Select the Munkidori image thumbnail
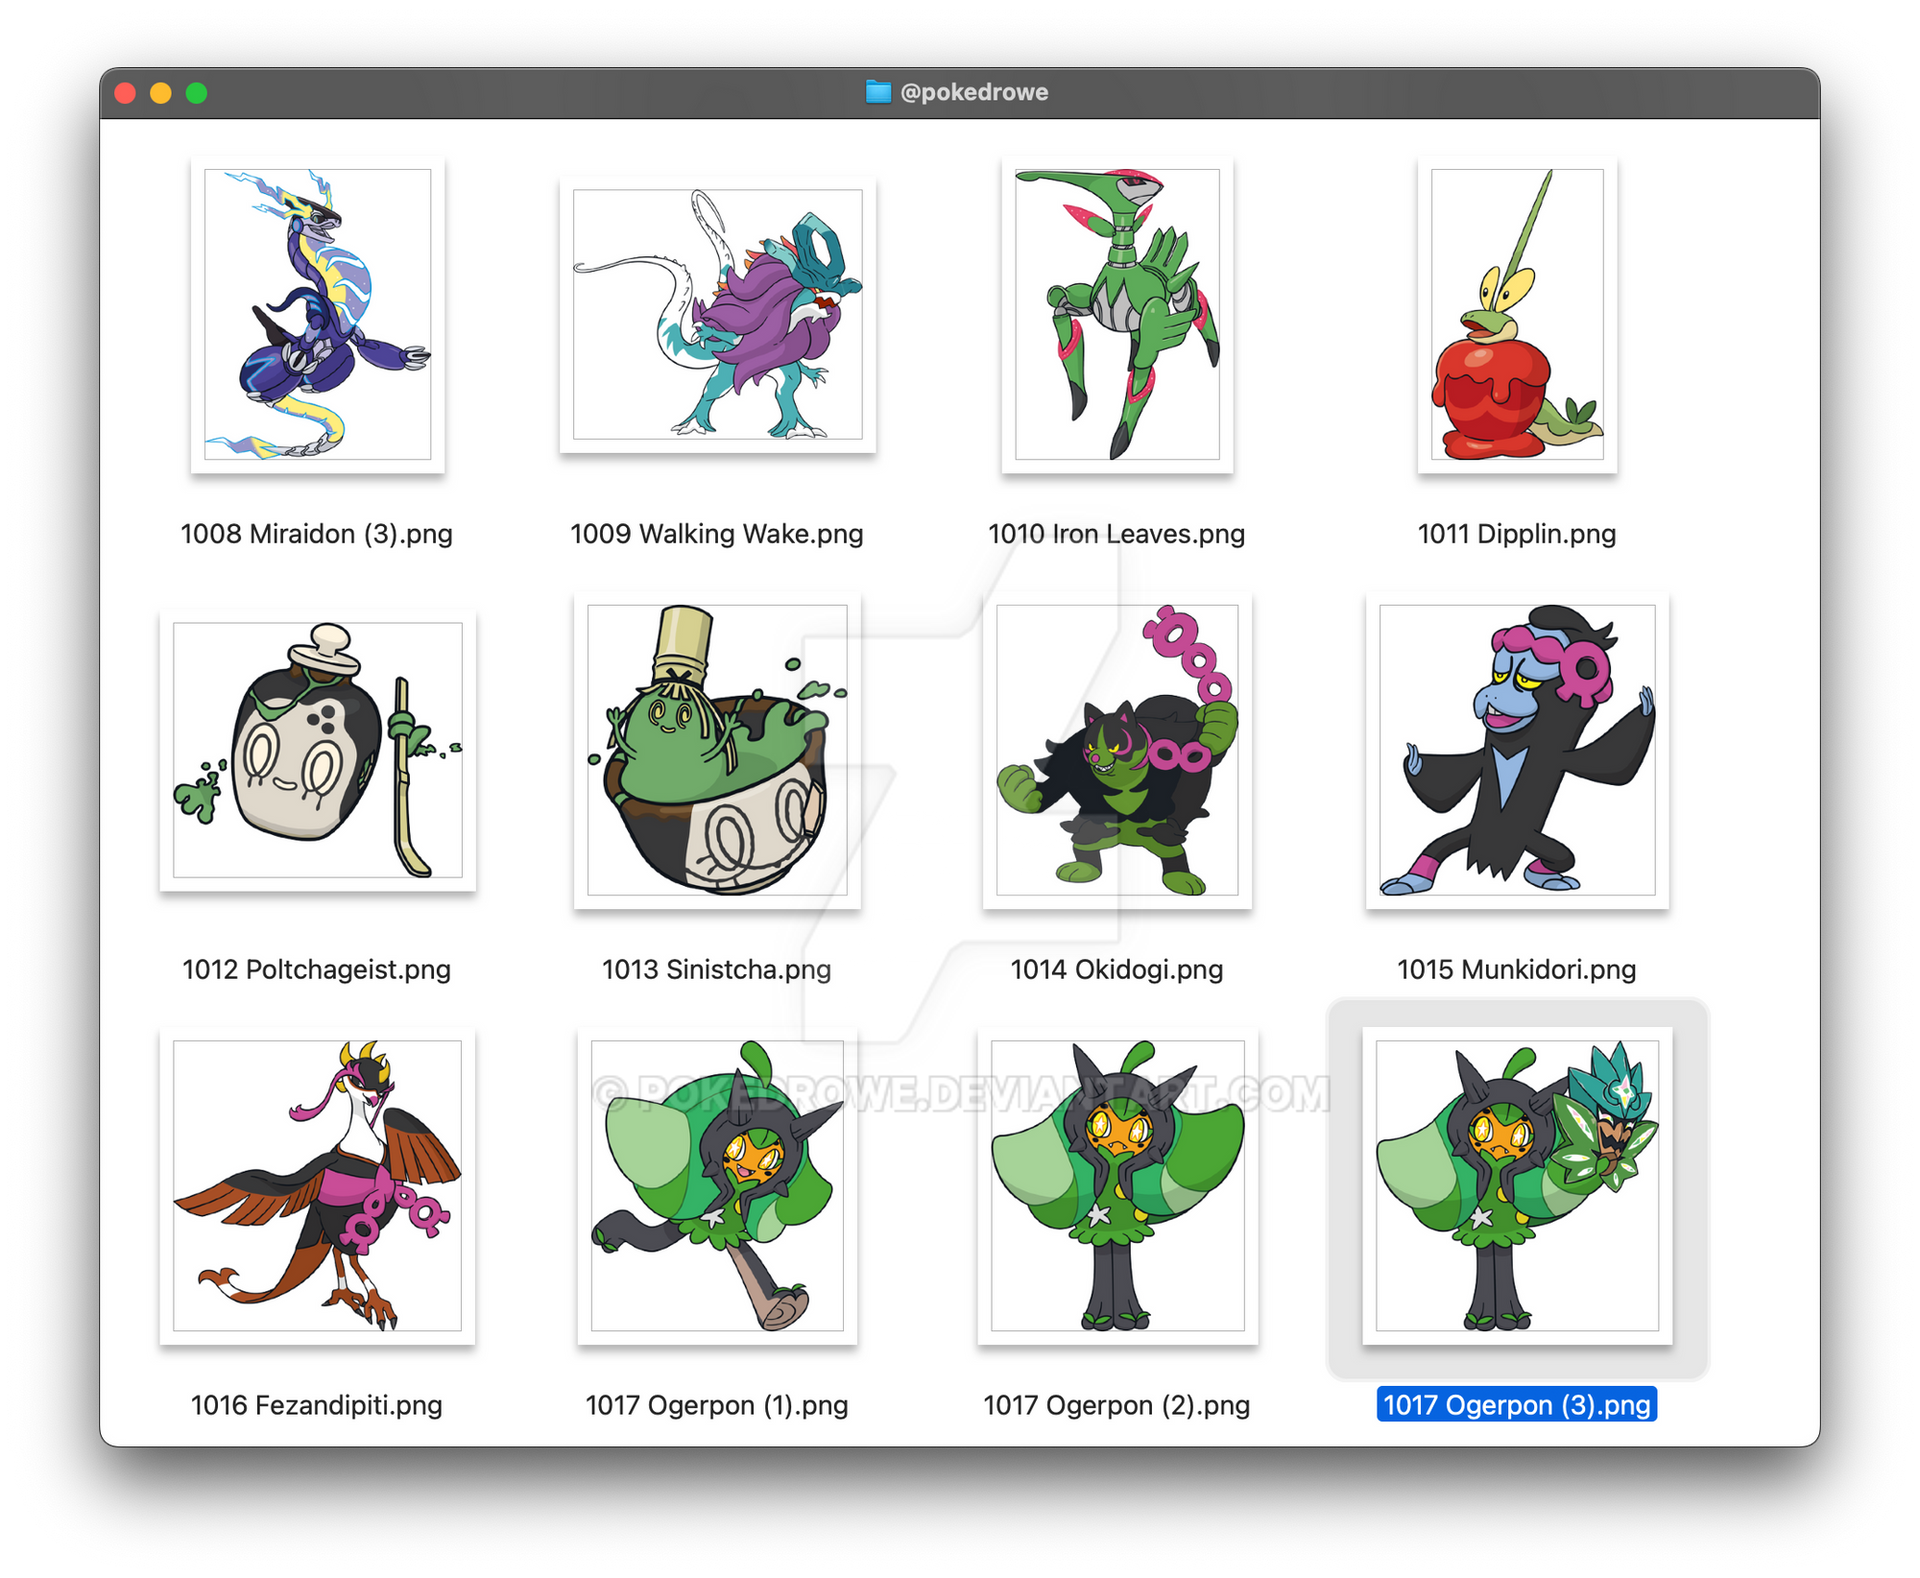The width and height of the screenshot is (1920, 1578). 1517,750
